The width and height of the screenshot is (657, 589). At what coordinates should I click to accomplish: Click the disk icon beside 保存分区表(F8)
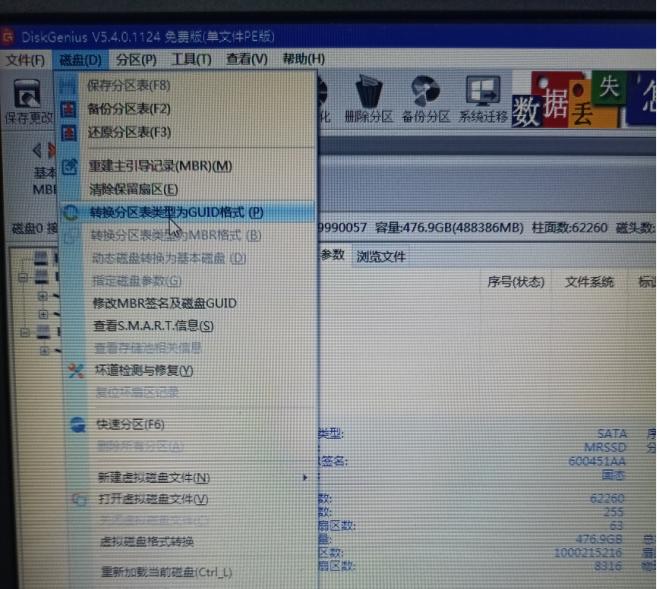click(x=67, y=86)
